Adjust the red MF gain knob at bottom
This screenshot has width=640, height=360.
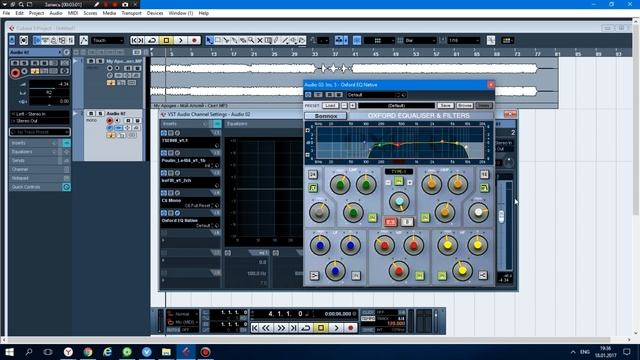point(399,271)
